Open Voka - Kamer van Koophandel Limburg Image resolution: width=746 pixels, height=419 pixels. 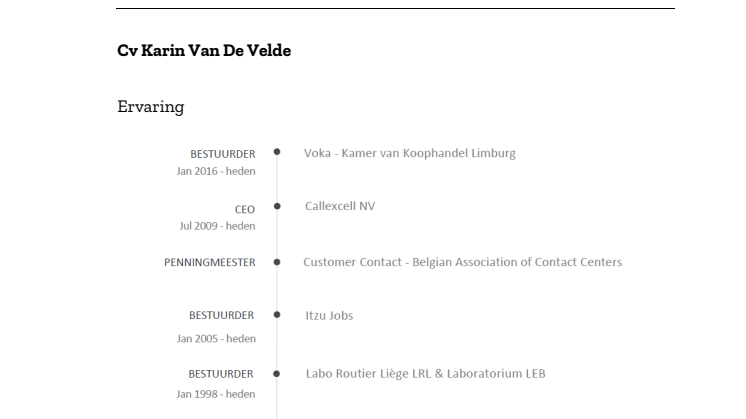tap(410, 153)
